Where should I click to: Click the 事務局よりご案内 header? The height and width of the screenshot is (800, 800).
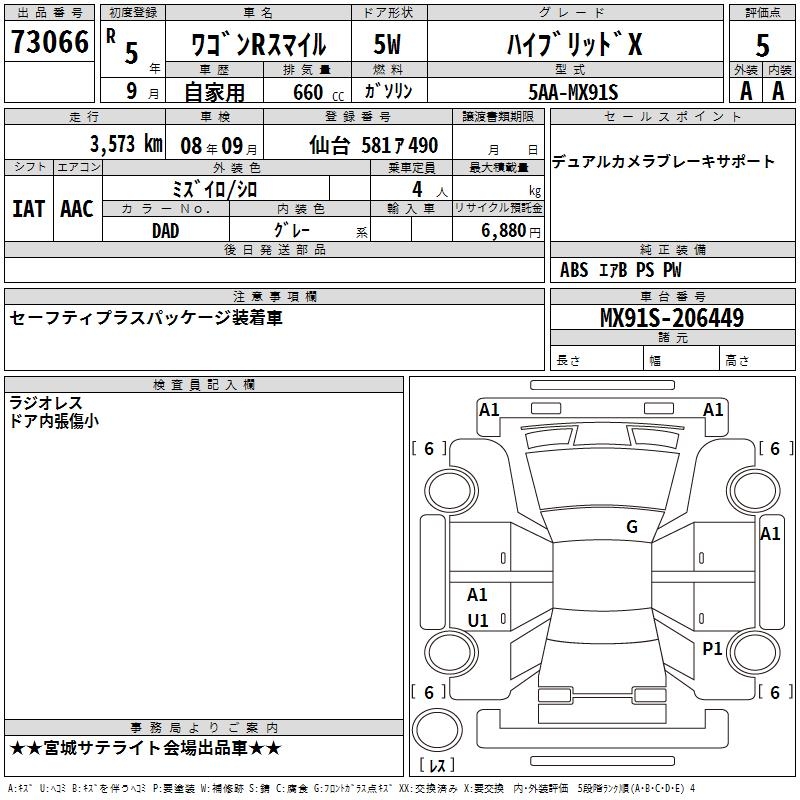point(204,728)
